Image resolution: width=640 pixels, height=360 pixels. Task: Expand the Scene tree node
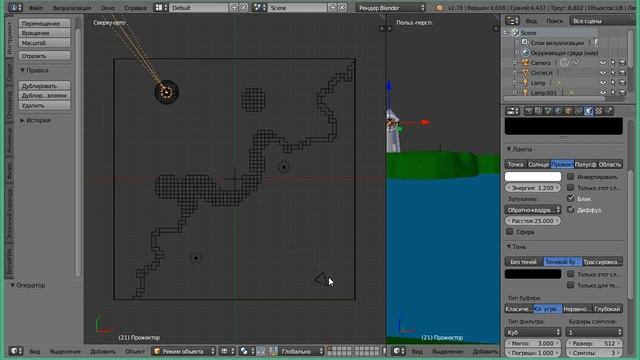click(x=505, y=33)
